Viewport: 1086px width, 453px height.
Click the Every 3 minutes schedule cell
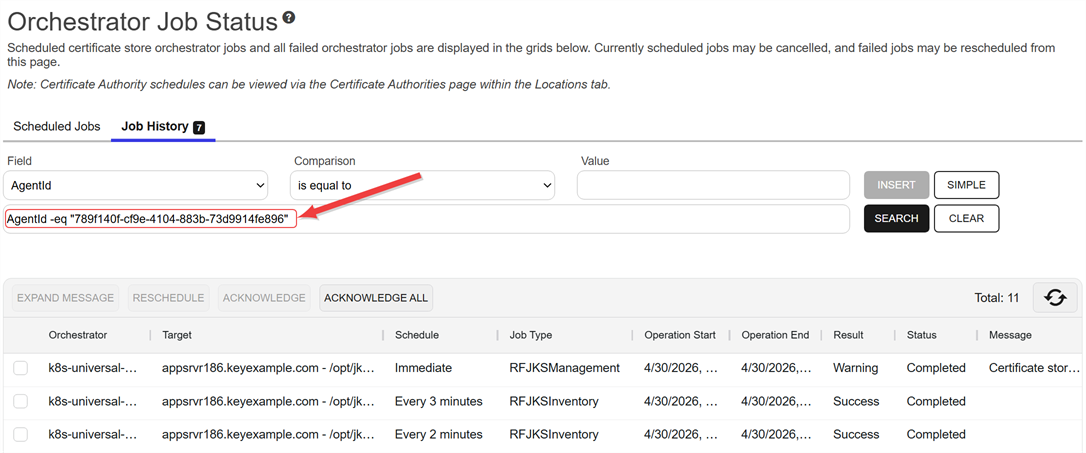438,401
